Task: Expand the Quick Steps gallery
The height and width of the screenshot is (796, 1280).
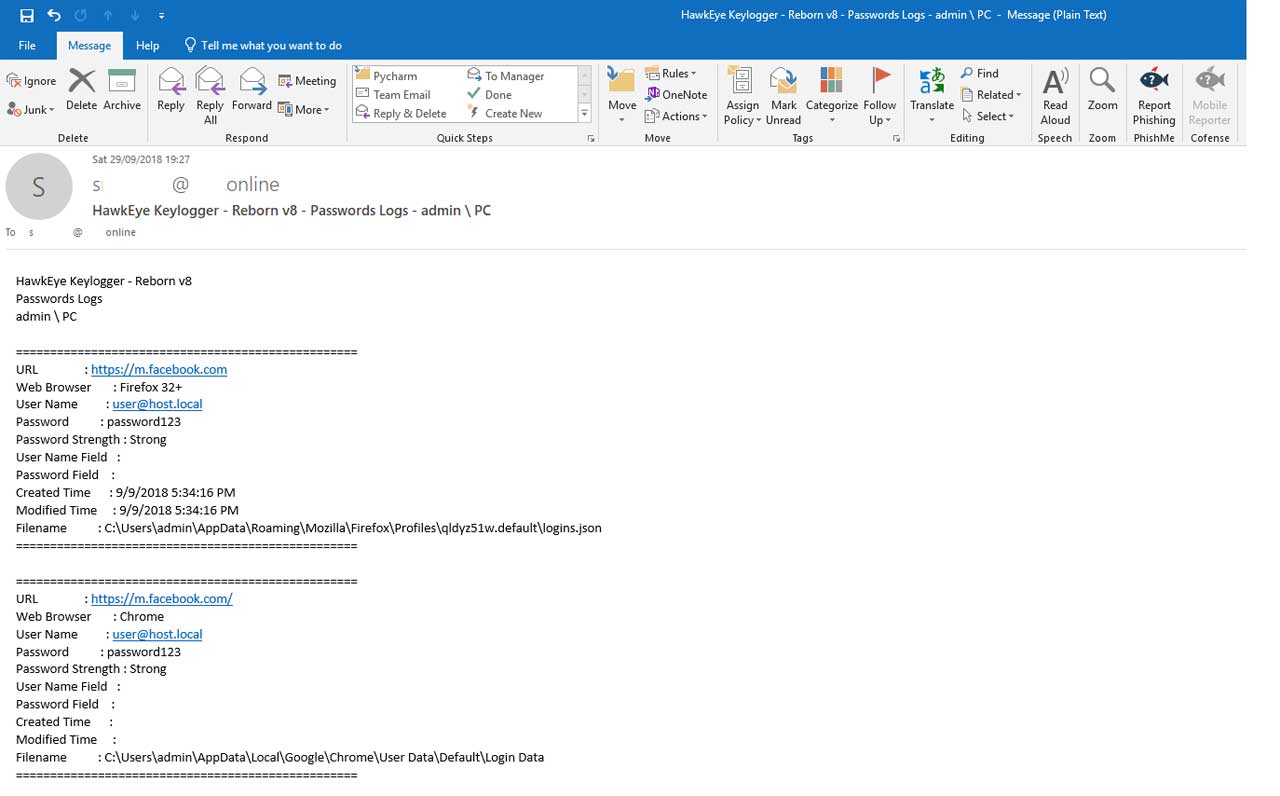Action: 585,114
